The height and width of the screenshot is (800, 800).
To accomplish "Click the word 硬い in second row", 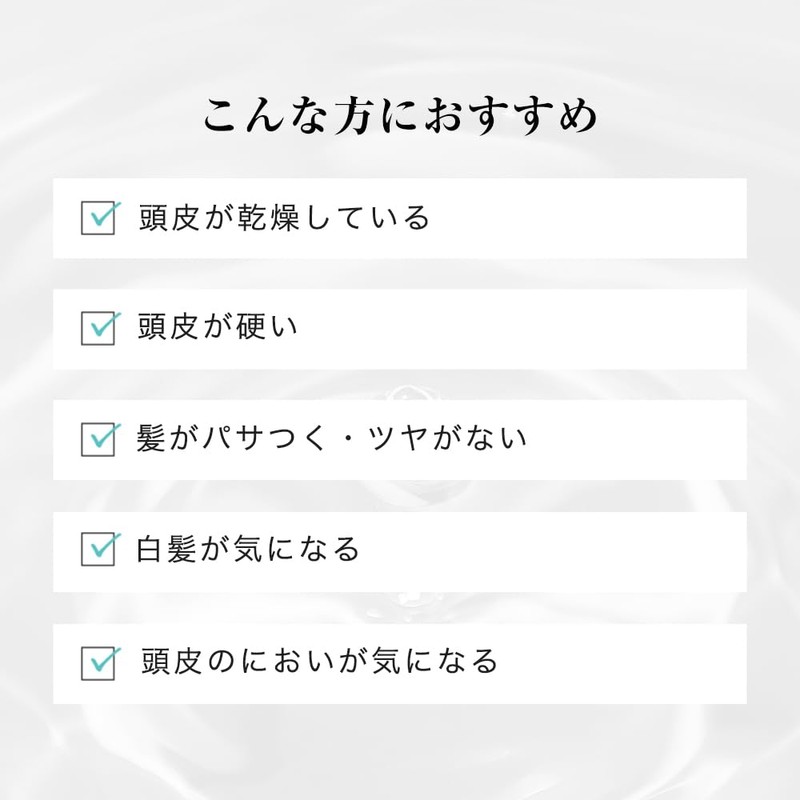I will [267, 327].
